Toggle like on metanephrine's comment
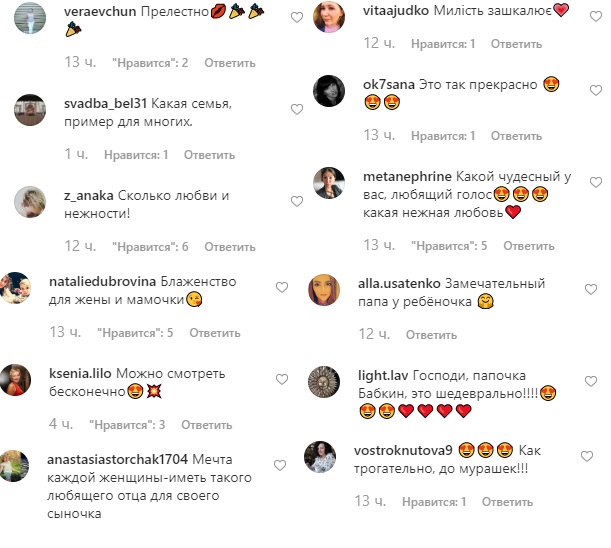This screenshot has height=548, width=611. (596, 182)
